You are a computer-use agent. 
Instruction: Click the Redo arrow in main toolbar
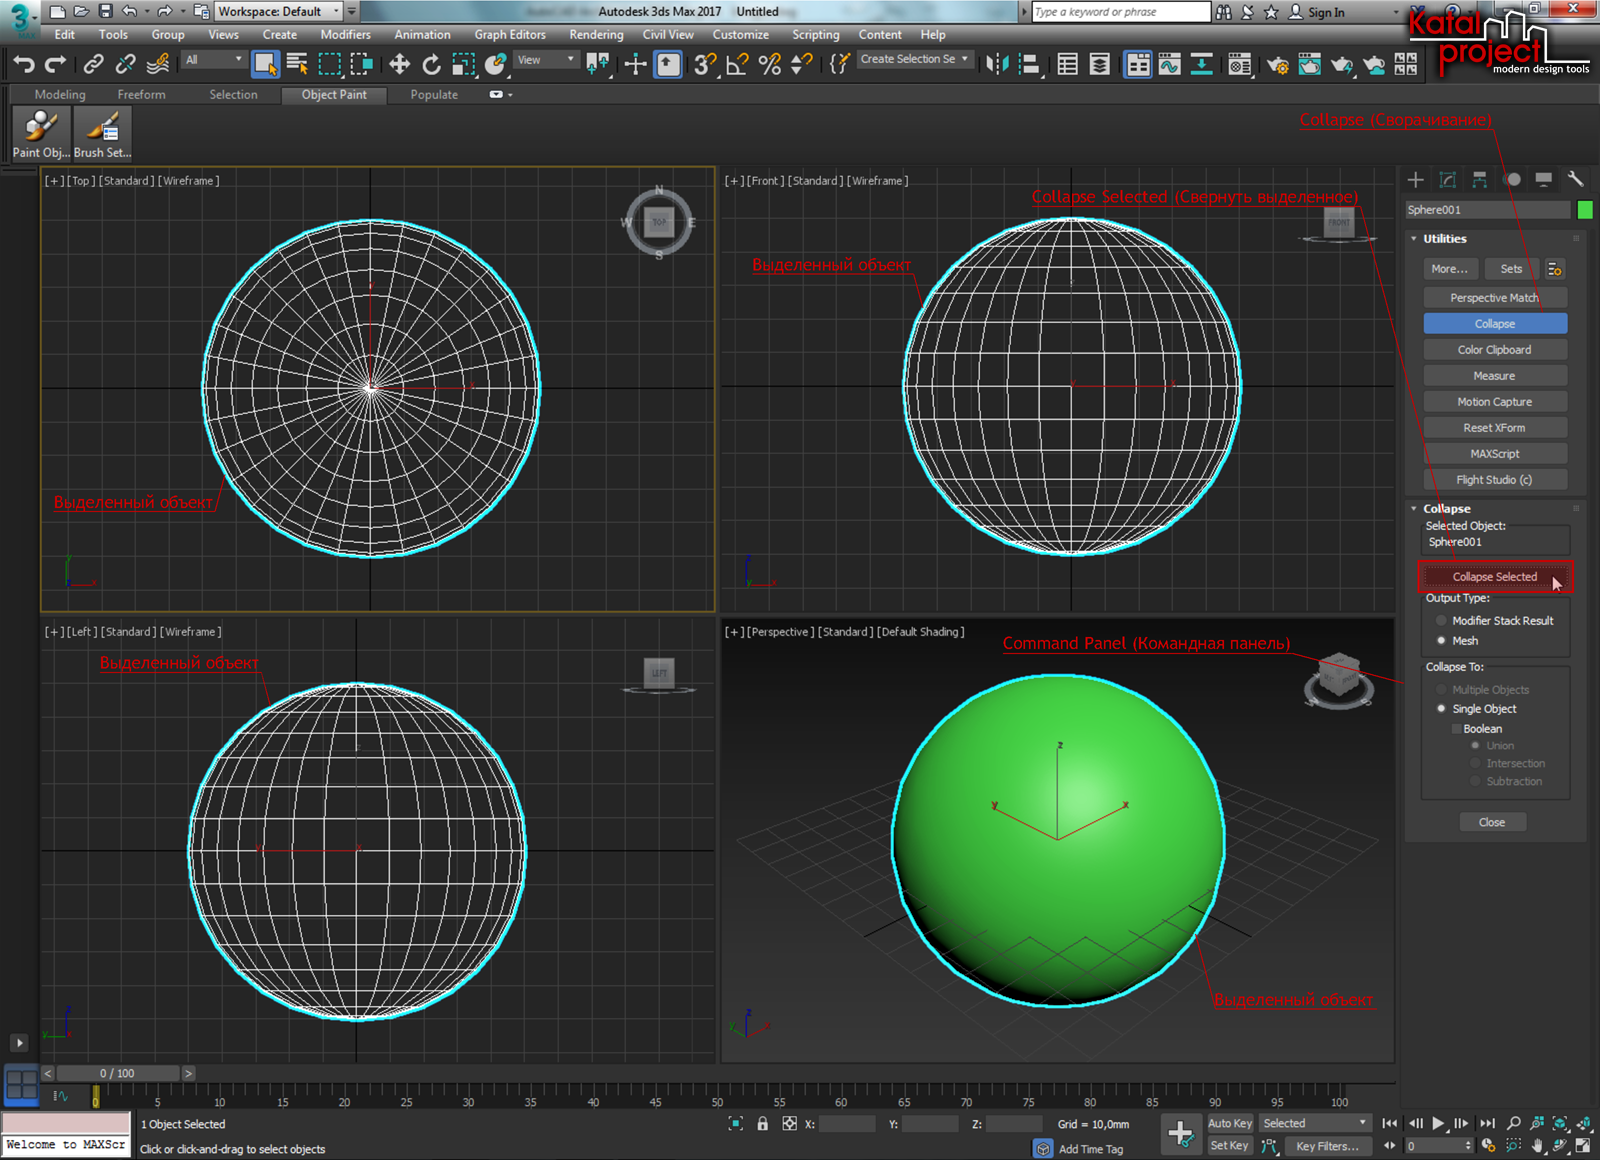pos(56,64)
